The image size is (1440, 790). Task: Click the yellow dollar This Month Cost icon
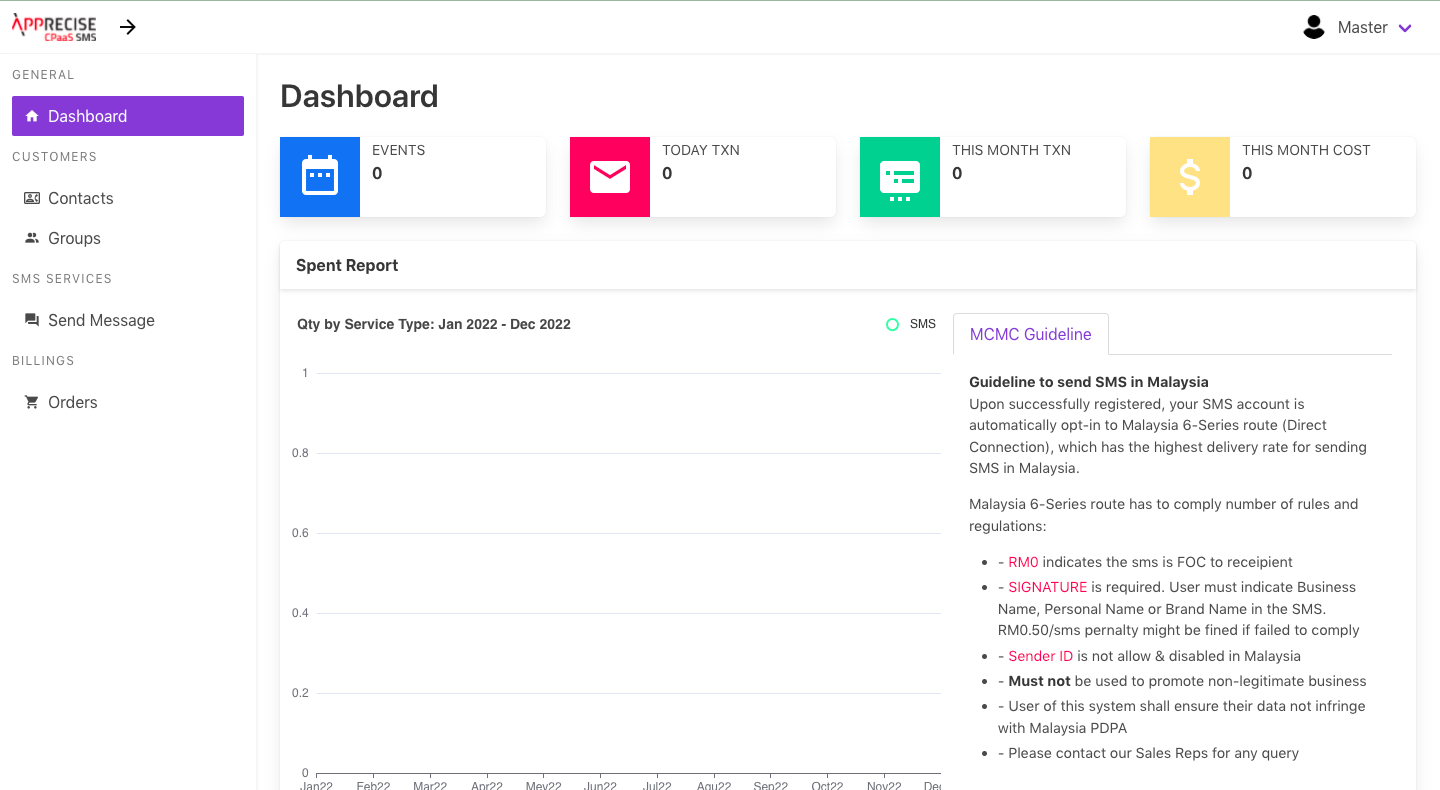coord(1190,177)
